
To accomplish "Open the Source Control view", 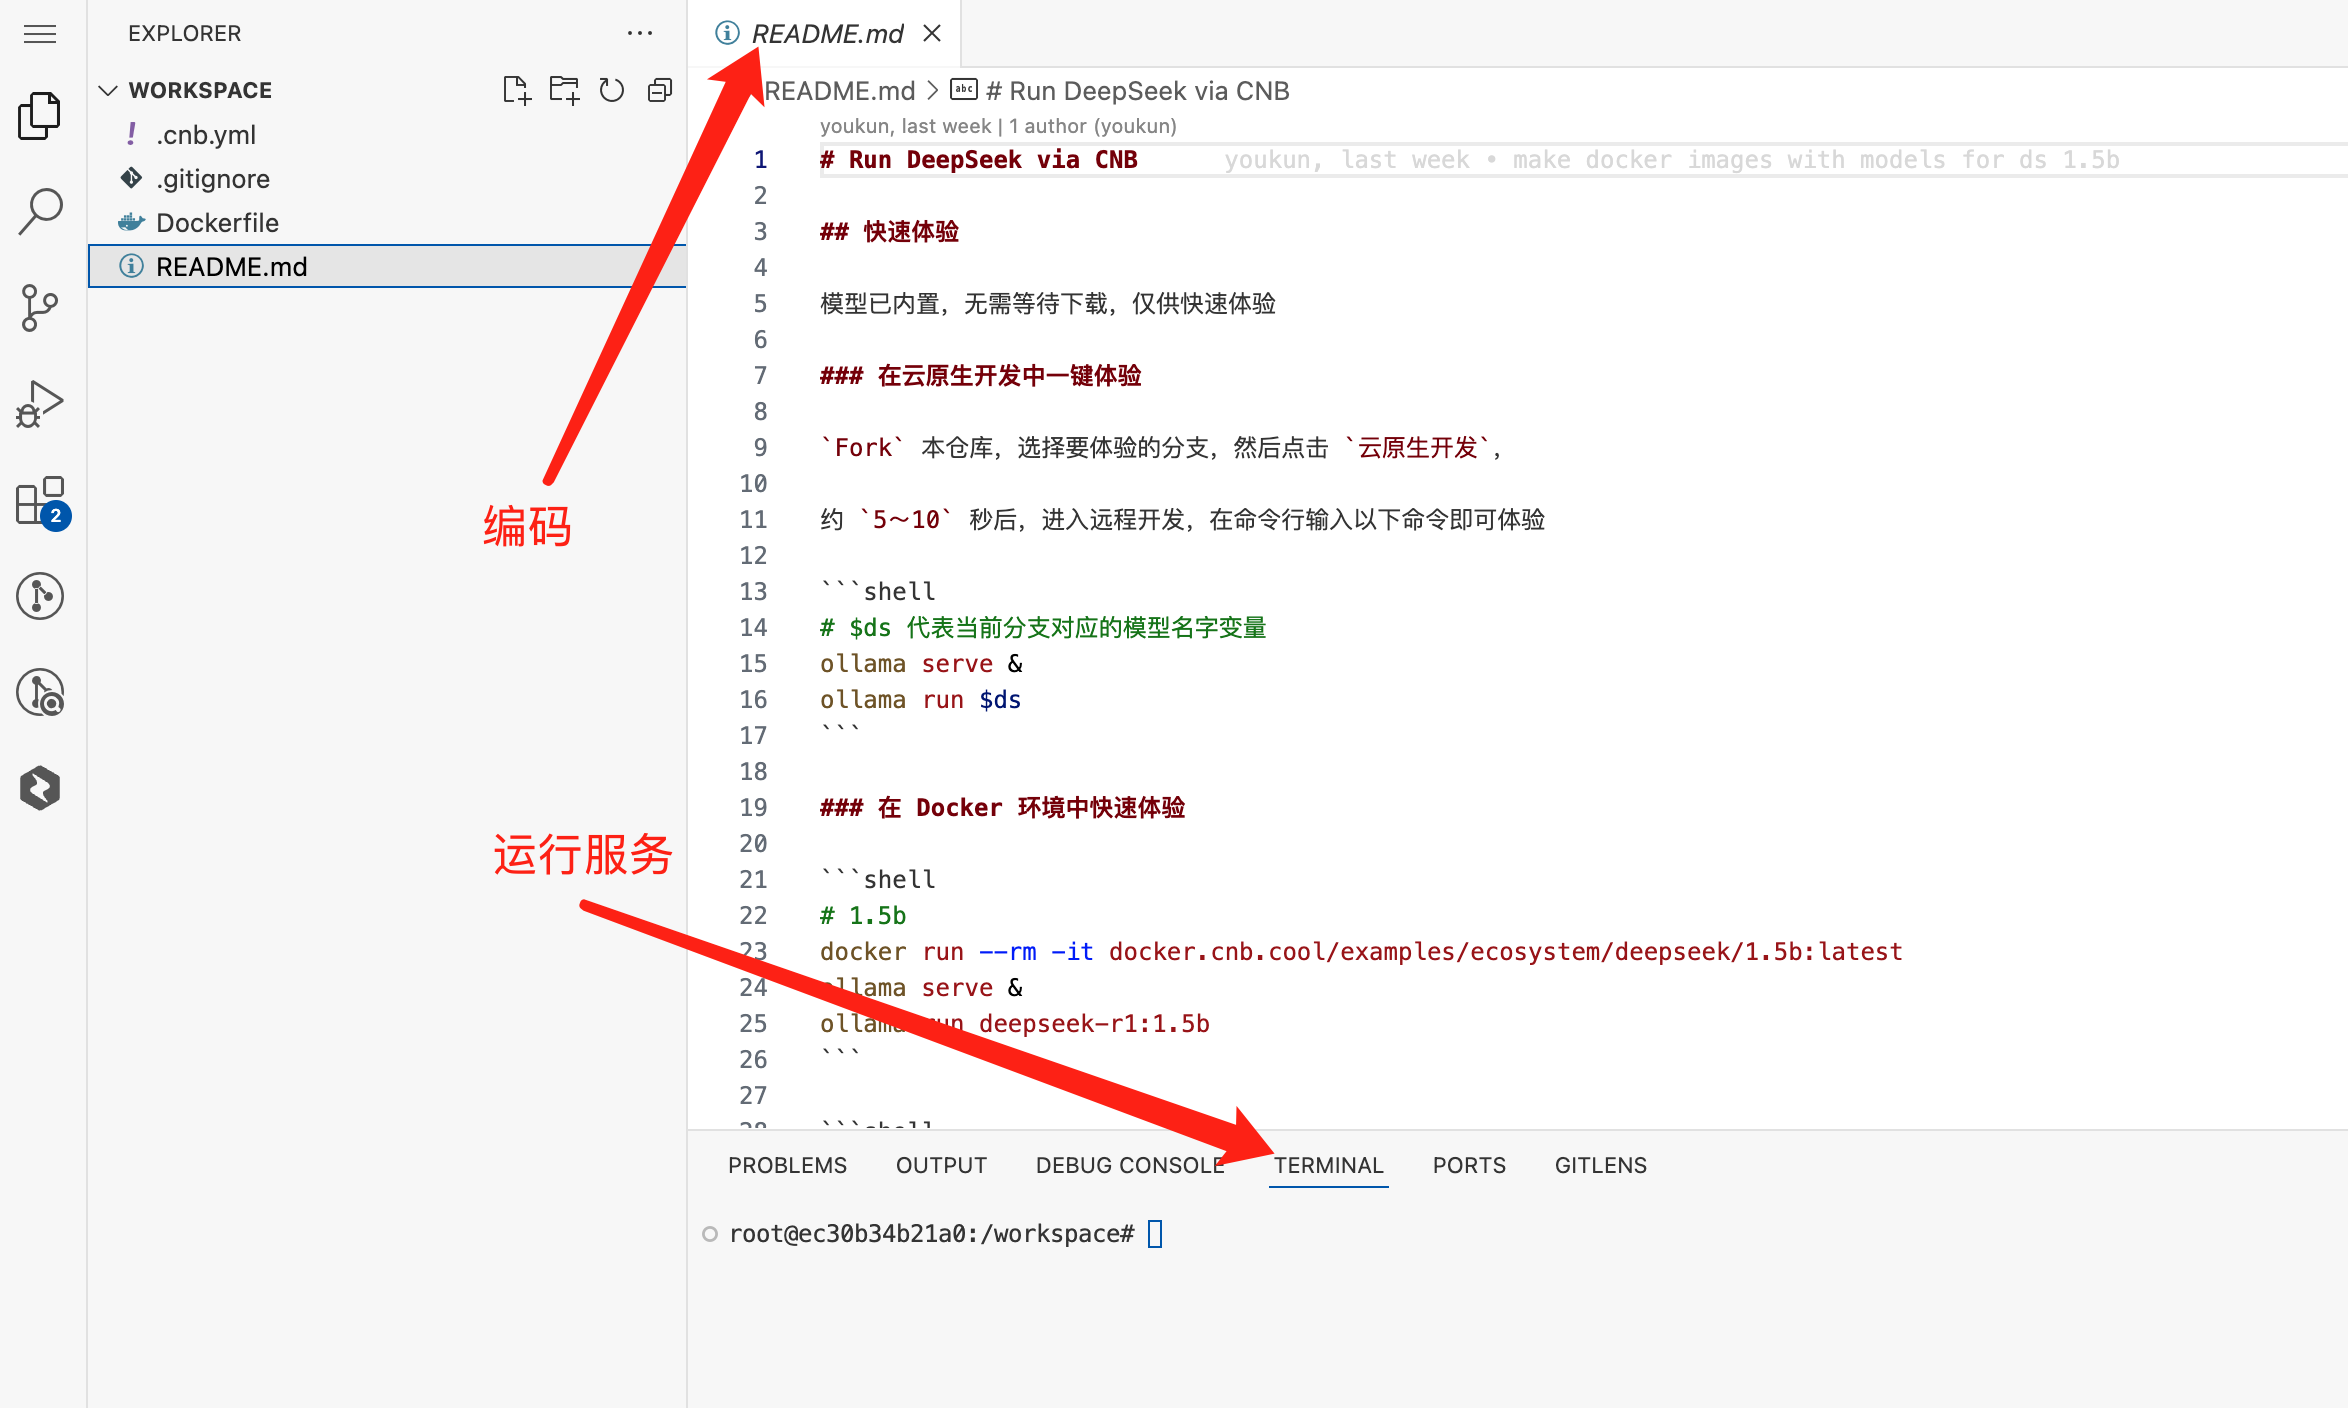I will (x=40, y=307).
